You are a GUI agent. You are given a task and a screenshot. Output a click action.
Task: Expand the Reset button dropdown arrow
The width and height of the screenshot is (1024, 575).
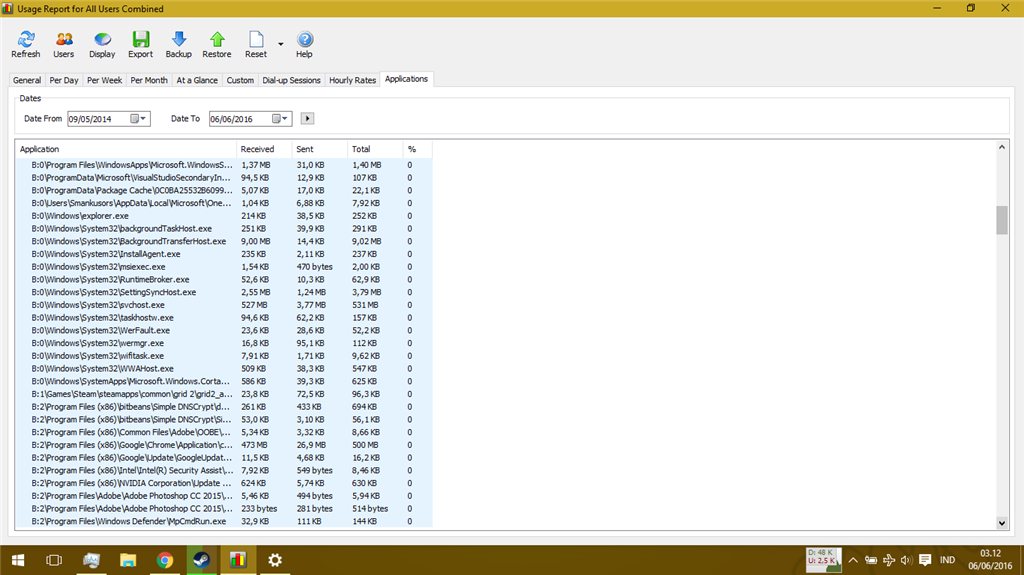(x=281, y=44)
